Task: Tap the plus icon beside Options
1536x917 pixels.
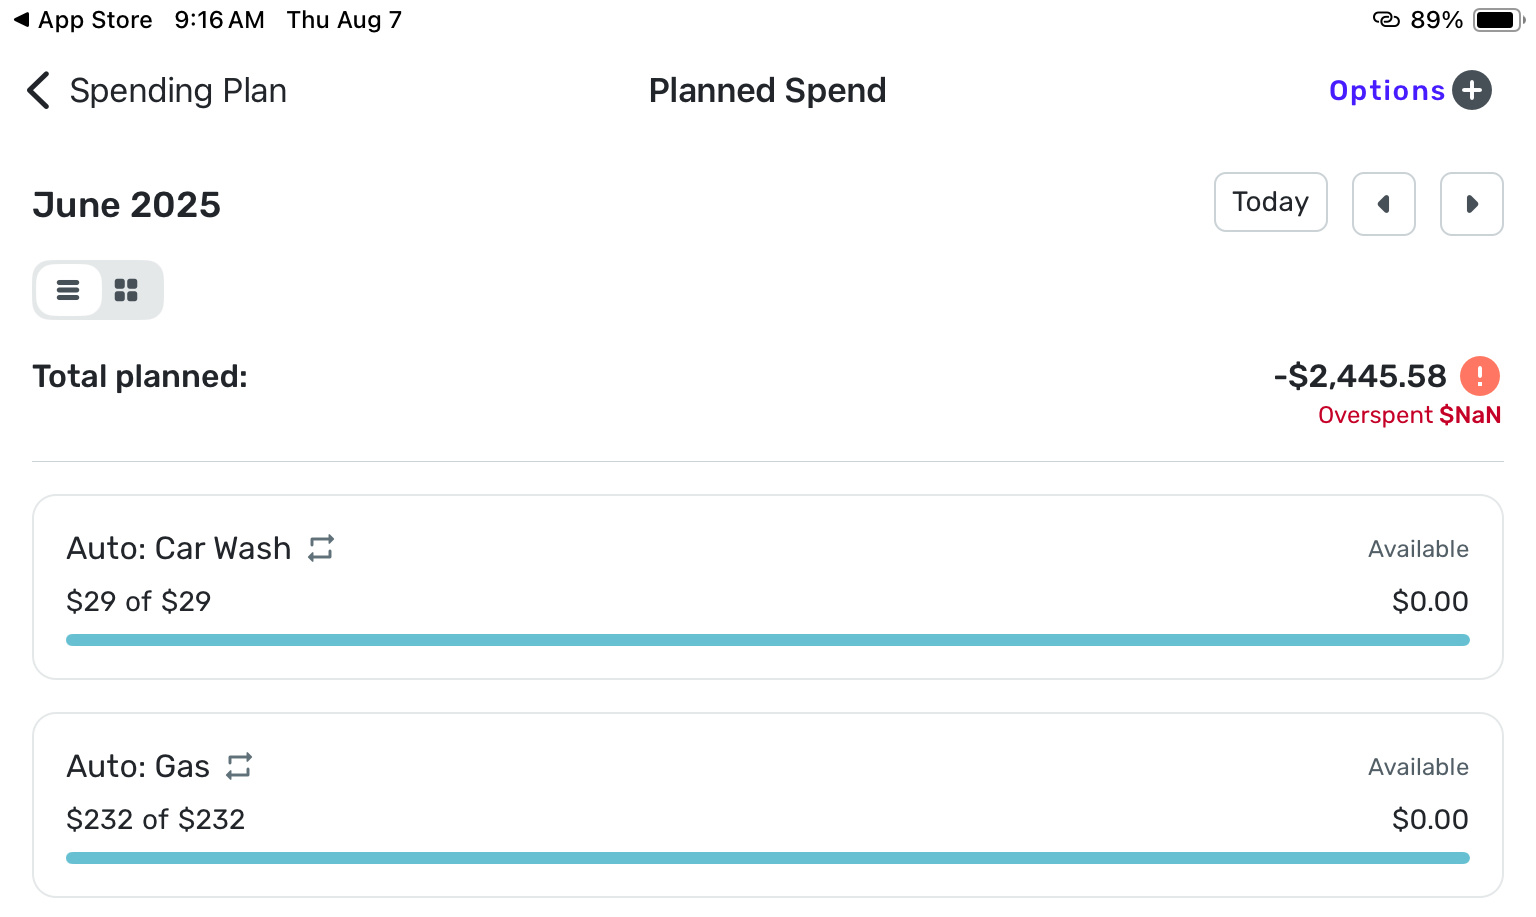Action: (x=1471, y=90)
